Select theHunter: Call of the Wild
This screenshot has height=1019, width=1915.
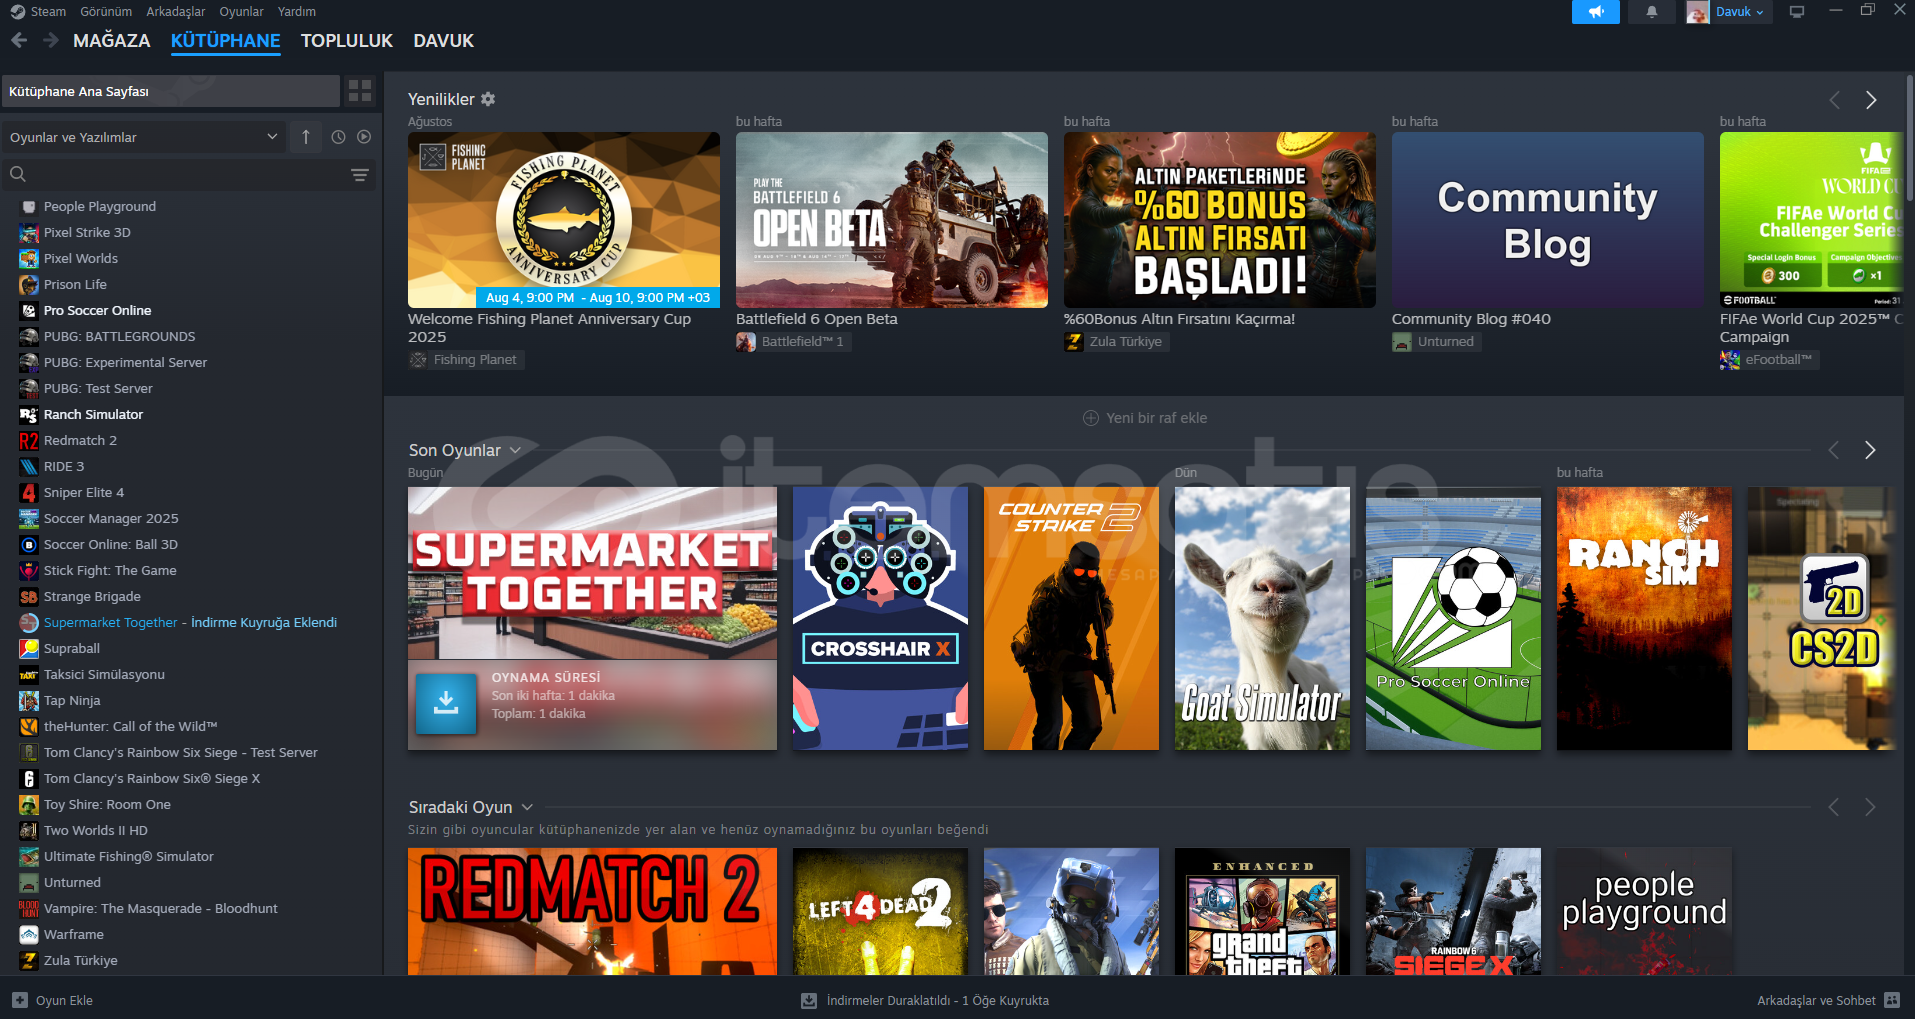[x=130, y=726]
